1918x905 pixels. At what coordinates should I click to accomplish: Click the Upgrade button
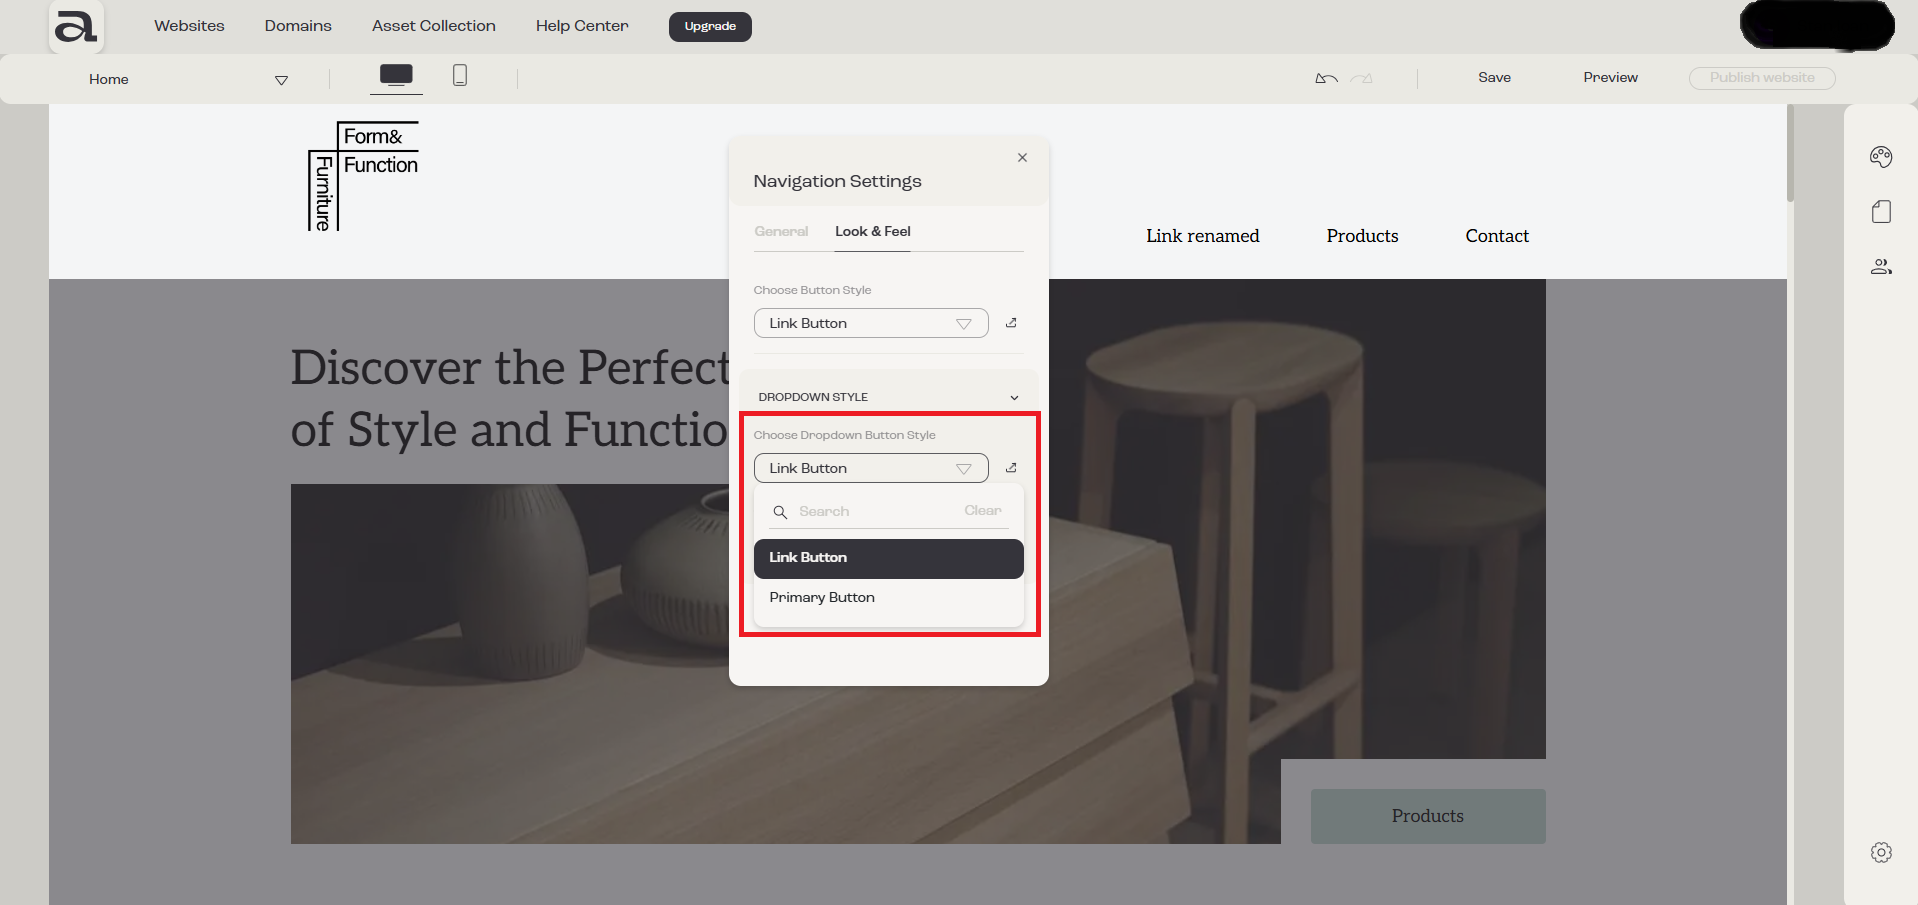coord(710,26)
